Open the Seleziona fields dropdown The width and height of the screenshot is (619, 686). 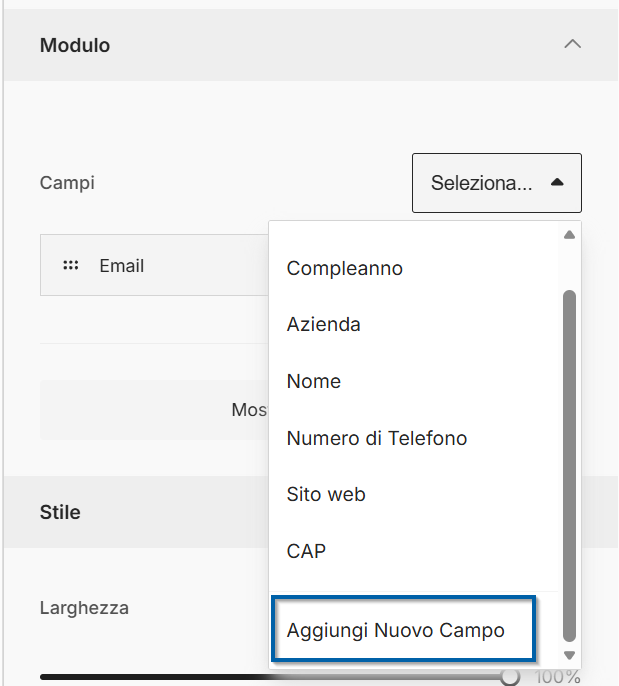483,183
